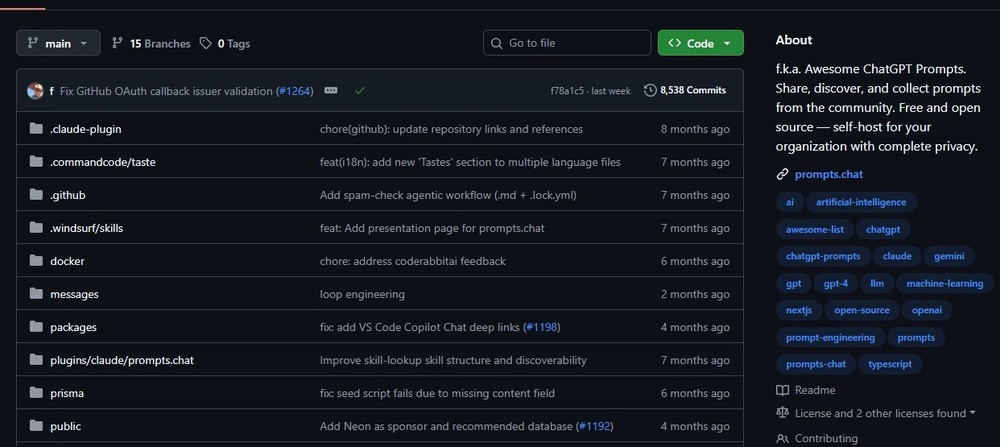This screenshot has height=447, width=1000.
Task: Select the 'chatgpt-prompts' topic tag
Action: pos(823,256)
